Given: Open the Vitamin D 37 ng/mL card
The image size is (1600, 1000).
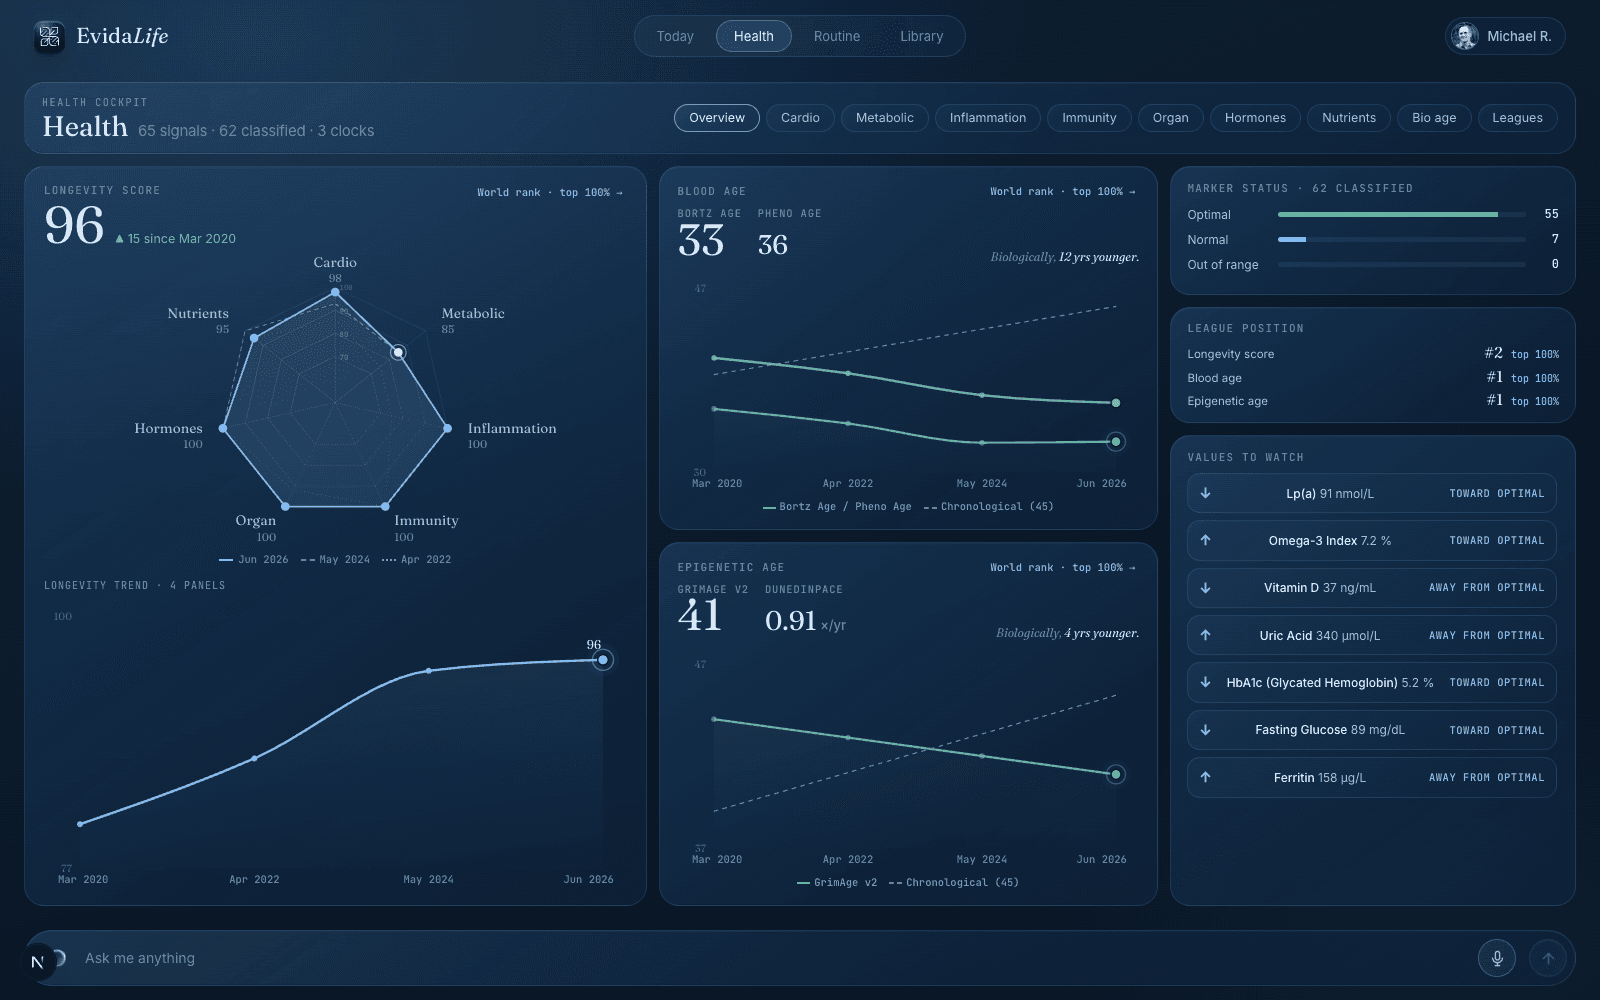Looking at the screenshot, I should (x=1372, y=588).
